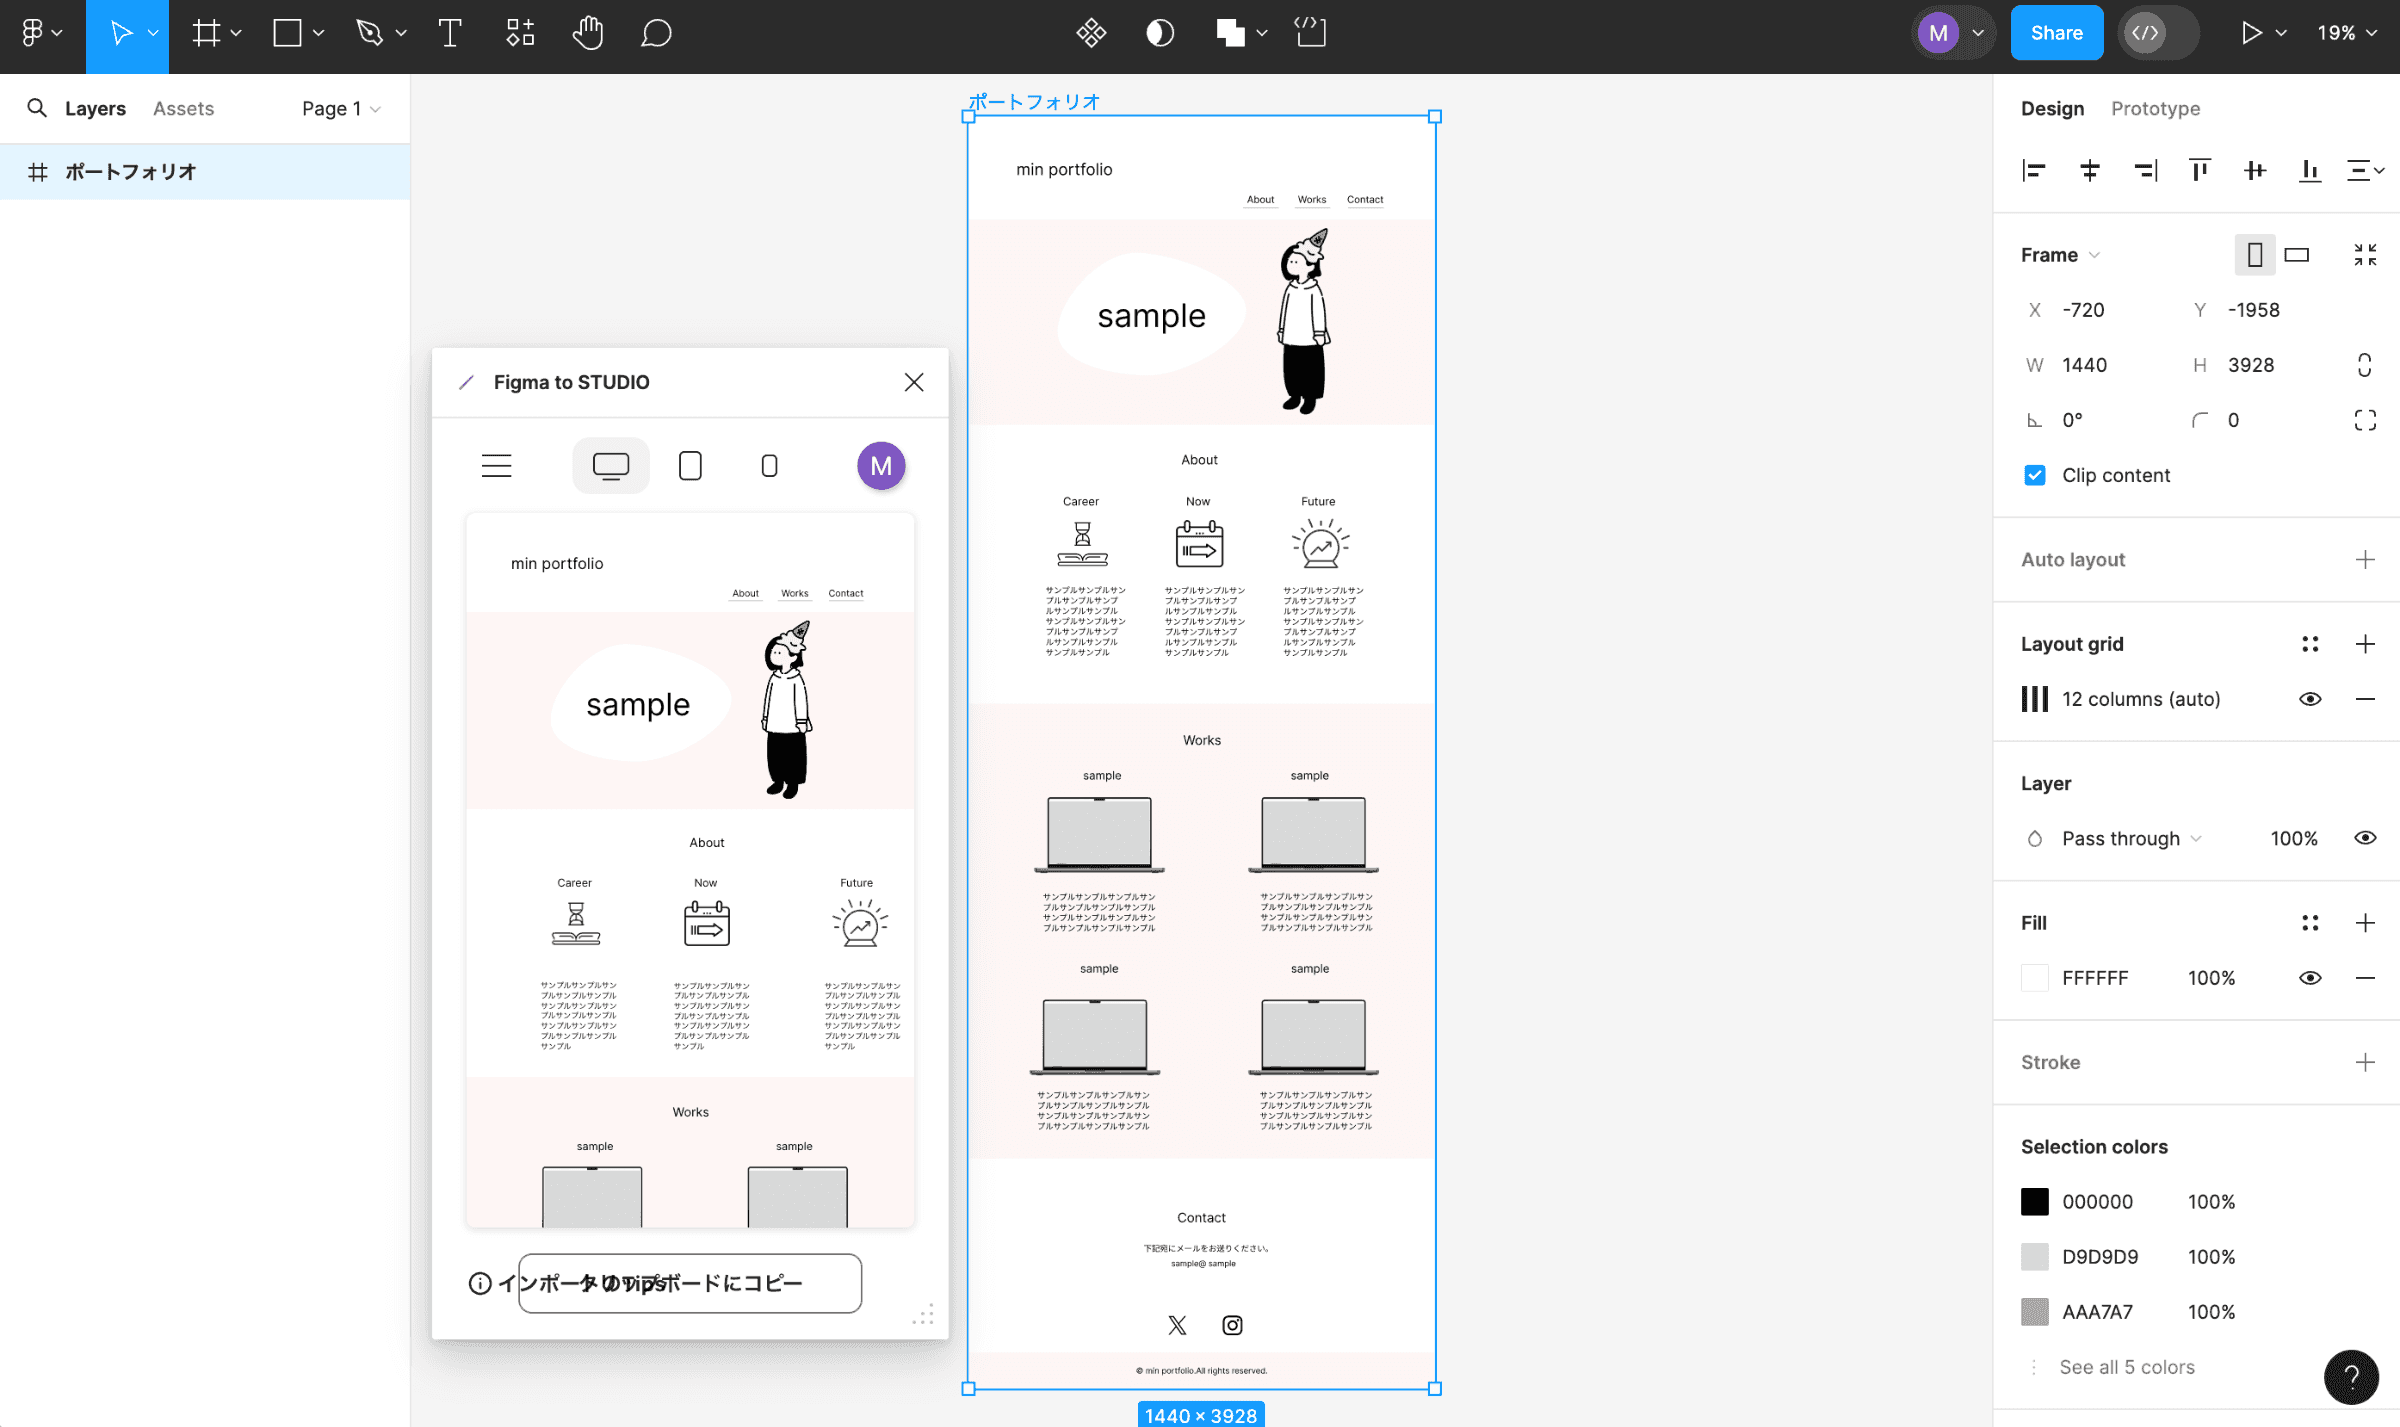
Task: Open the comment tool
Action: click(x=655, y=33)
